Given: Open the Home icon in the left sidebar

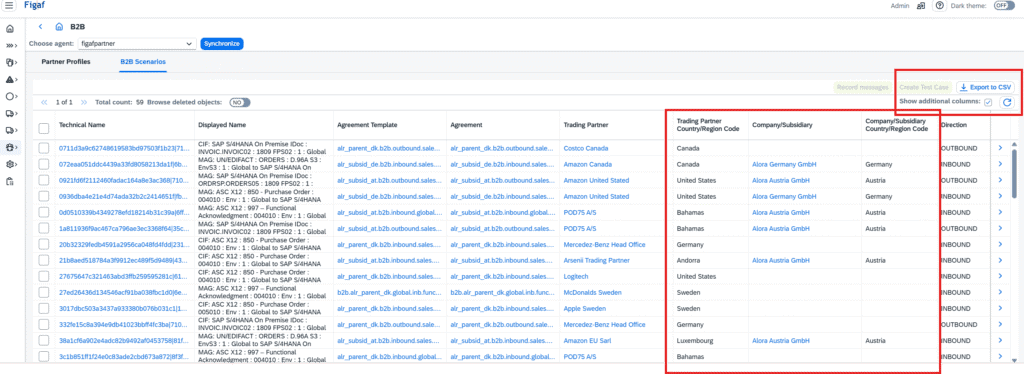Looking at the screenshot, I should click(x=10, y=29).
